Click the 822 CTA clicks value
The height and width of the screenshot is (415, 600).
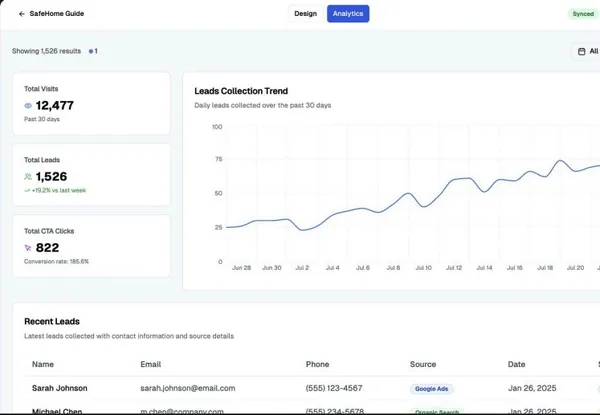tap(47, 248)
